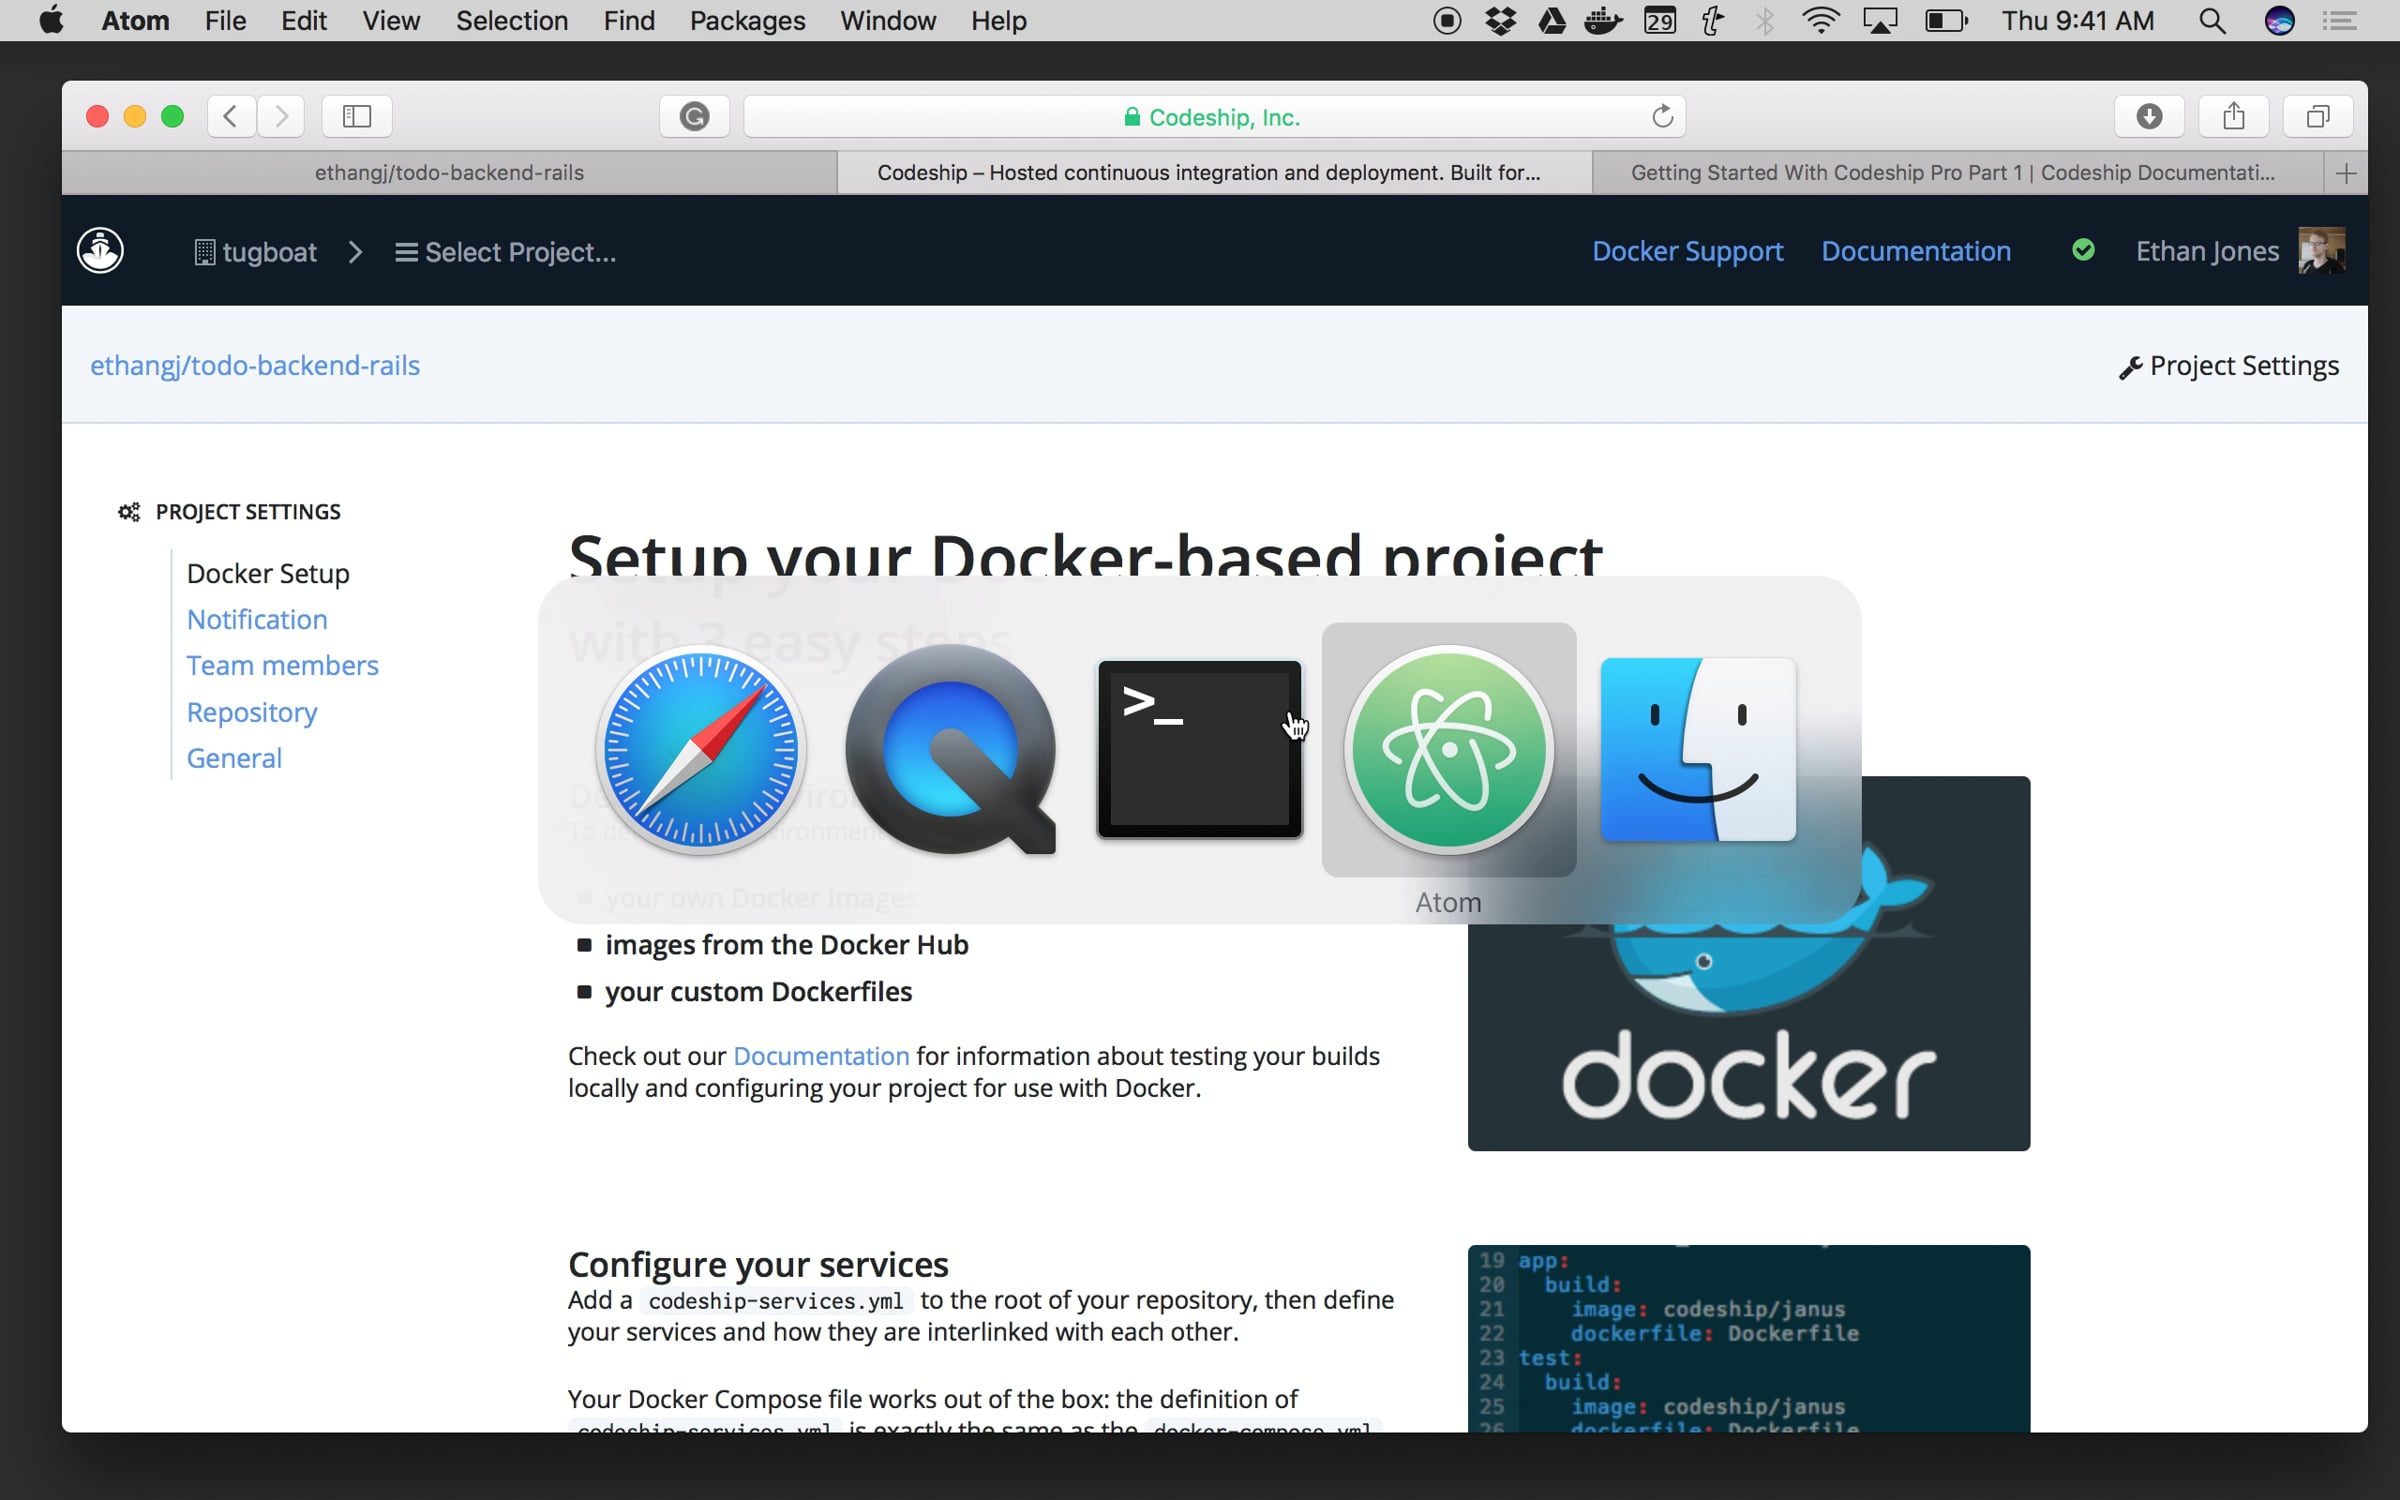Image resolution: width=2400 pixels, height=1500 pixels.
Task: Select QuickTime Player icon in app switcher
Action: pyautogui.click(x=950, y=750)
